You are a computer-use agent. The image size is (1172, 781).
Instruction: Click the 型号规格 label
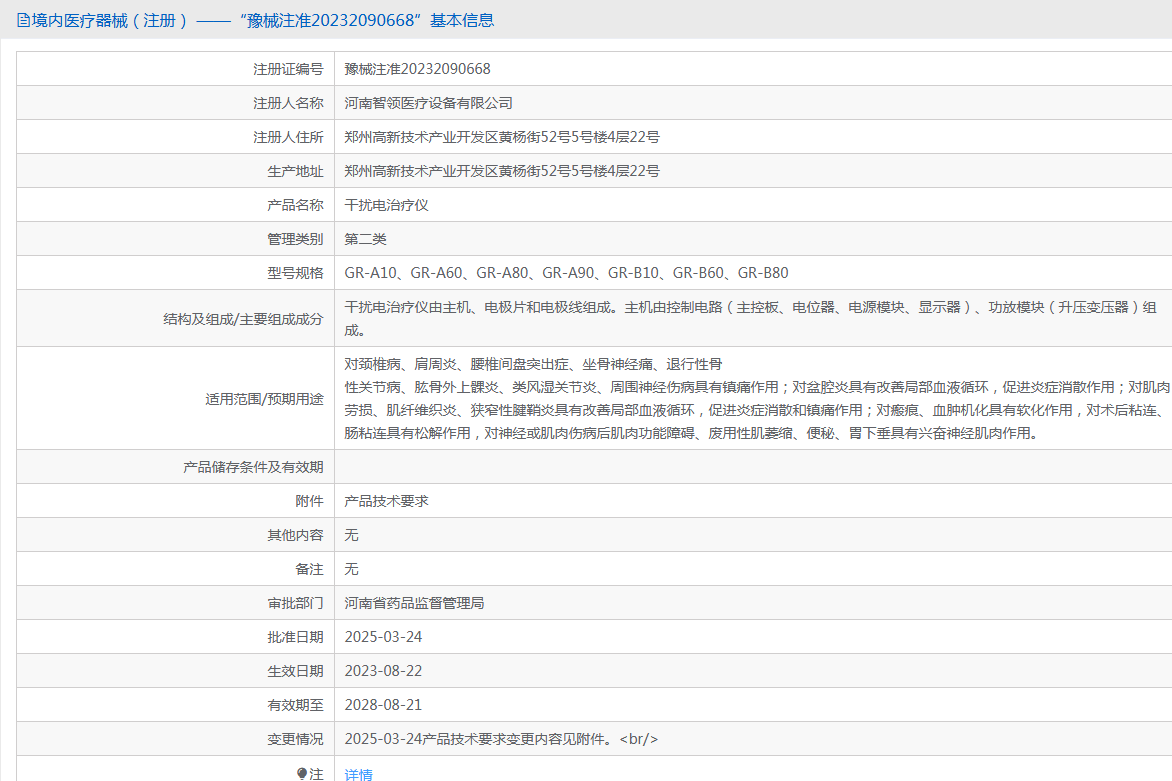[295, 273]
